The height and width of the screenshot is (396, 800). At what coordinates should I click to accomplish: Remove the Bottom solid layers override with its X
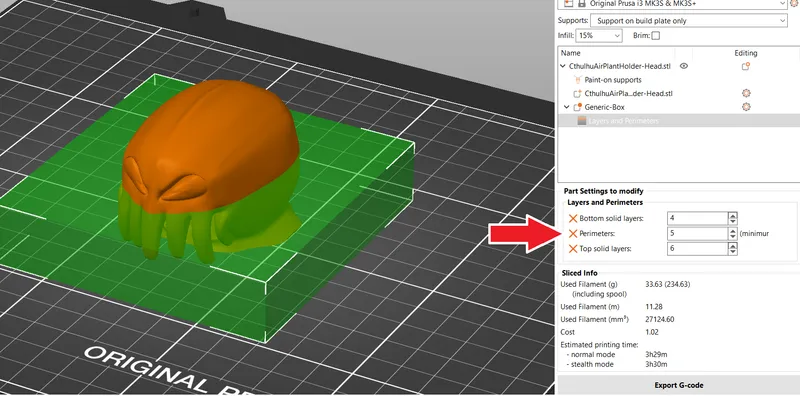point(573,218)
